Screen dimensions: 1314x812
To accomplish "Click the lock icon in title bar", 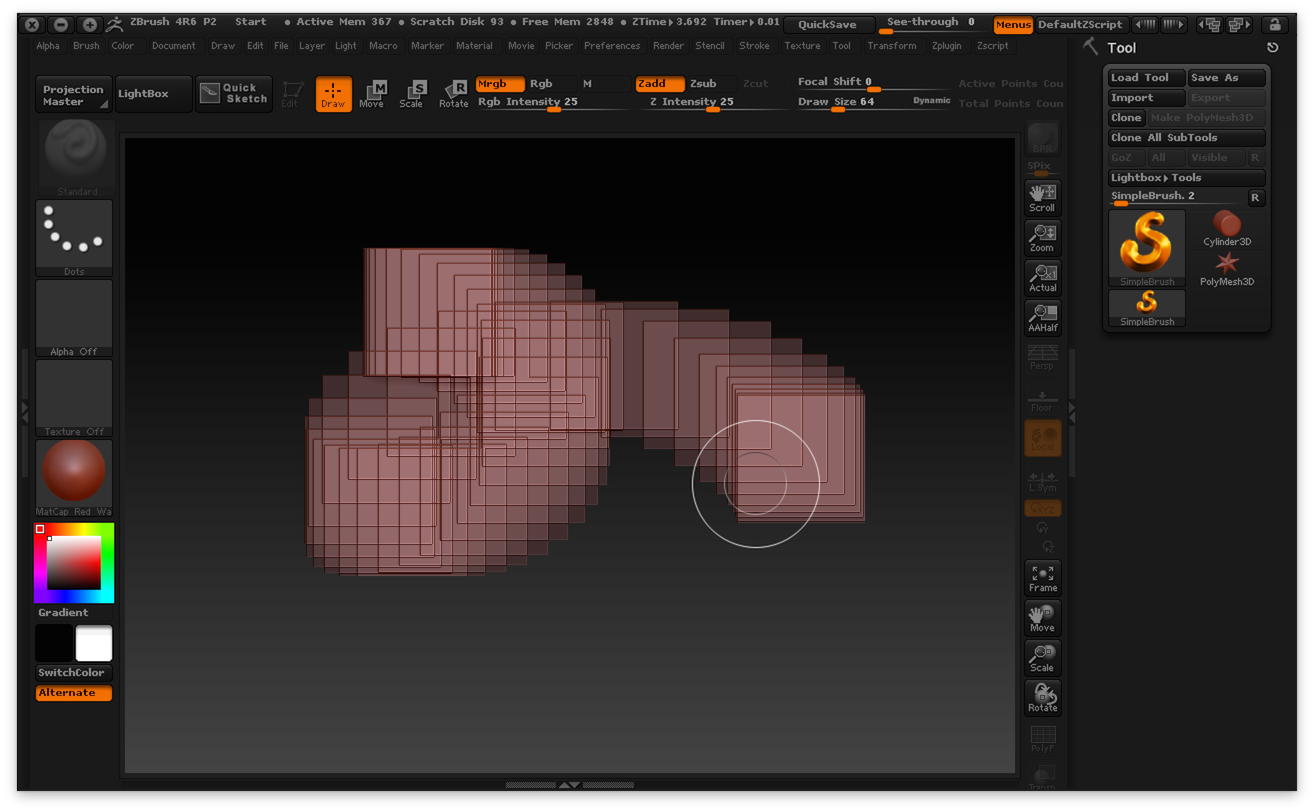I will pyautogui.click(x=1273, y=25).
